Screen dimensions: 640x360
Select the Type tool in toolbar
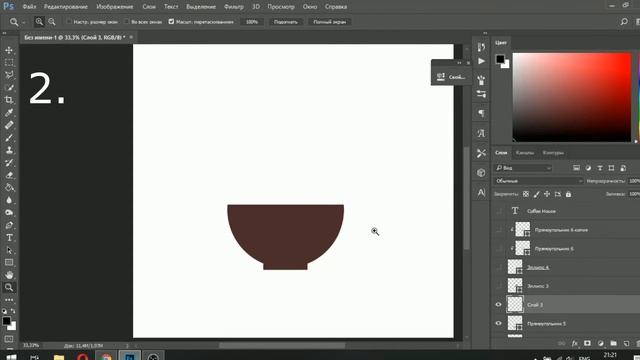click(9, 238)
